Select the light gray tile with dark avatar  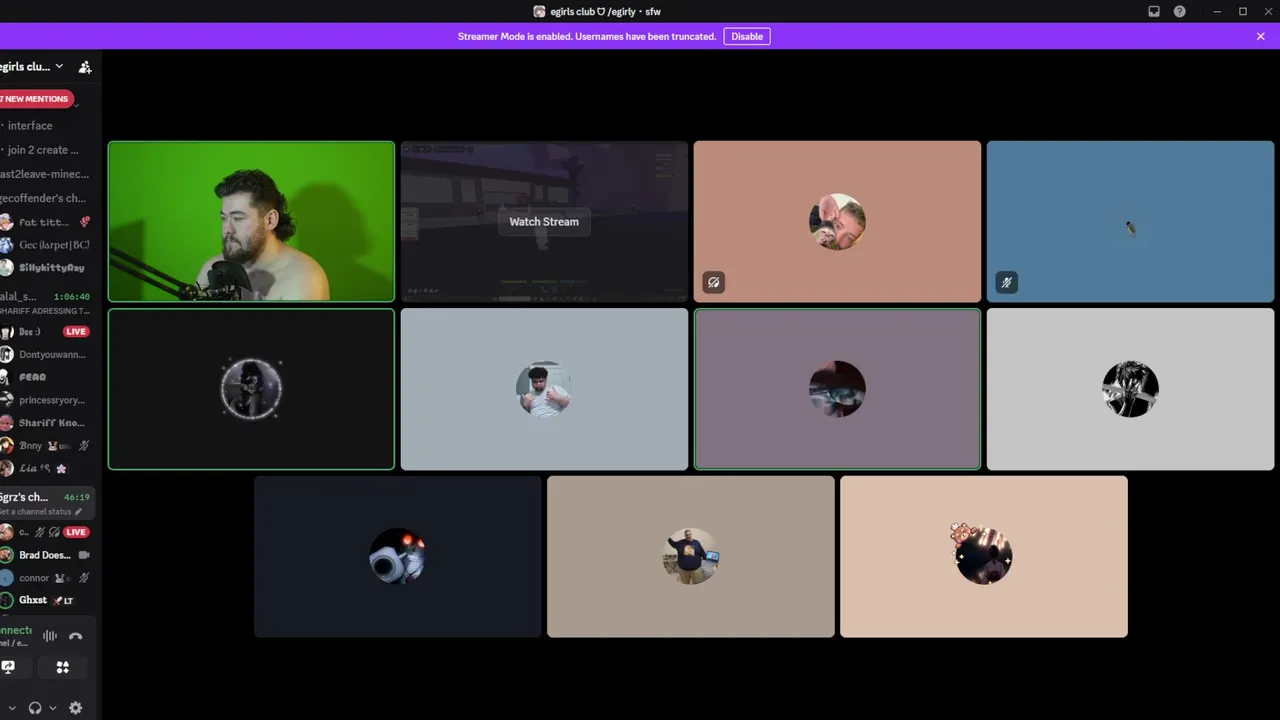[1130, 389]
